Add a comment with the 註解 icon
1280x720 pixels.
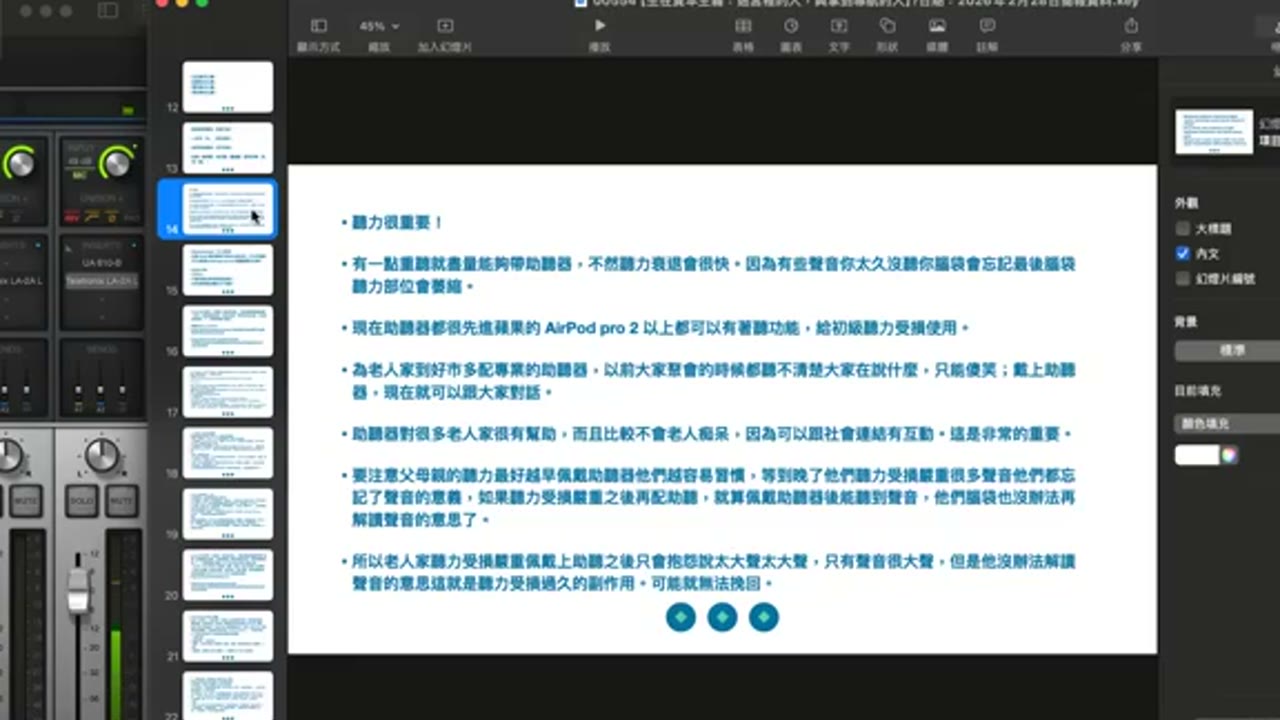tap(987, 26)
